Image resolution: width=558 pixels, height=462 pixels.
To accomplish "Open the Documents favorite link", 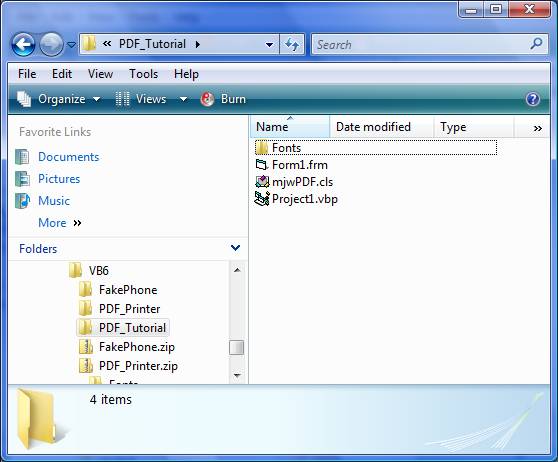I will [x=69, y=157].
